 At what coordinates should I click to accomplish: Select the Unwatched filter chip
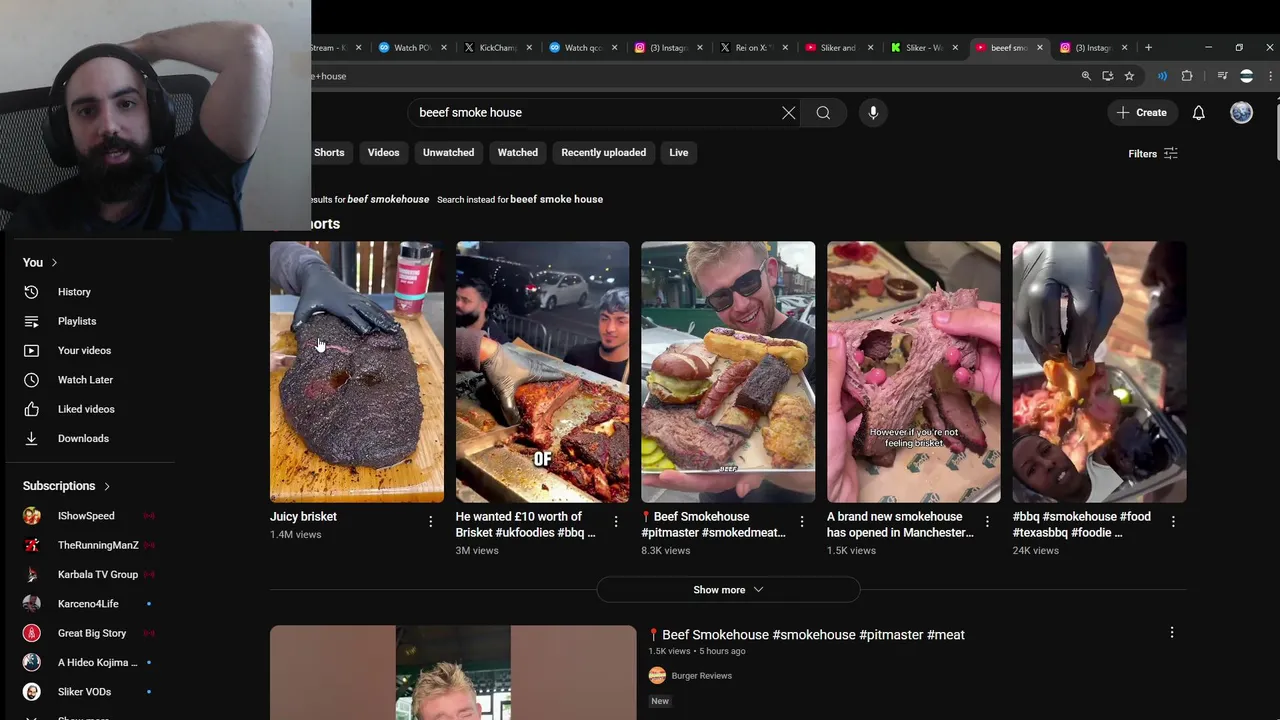click(448, 153)
